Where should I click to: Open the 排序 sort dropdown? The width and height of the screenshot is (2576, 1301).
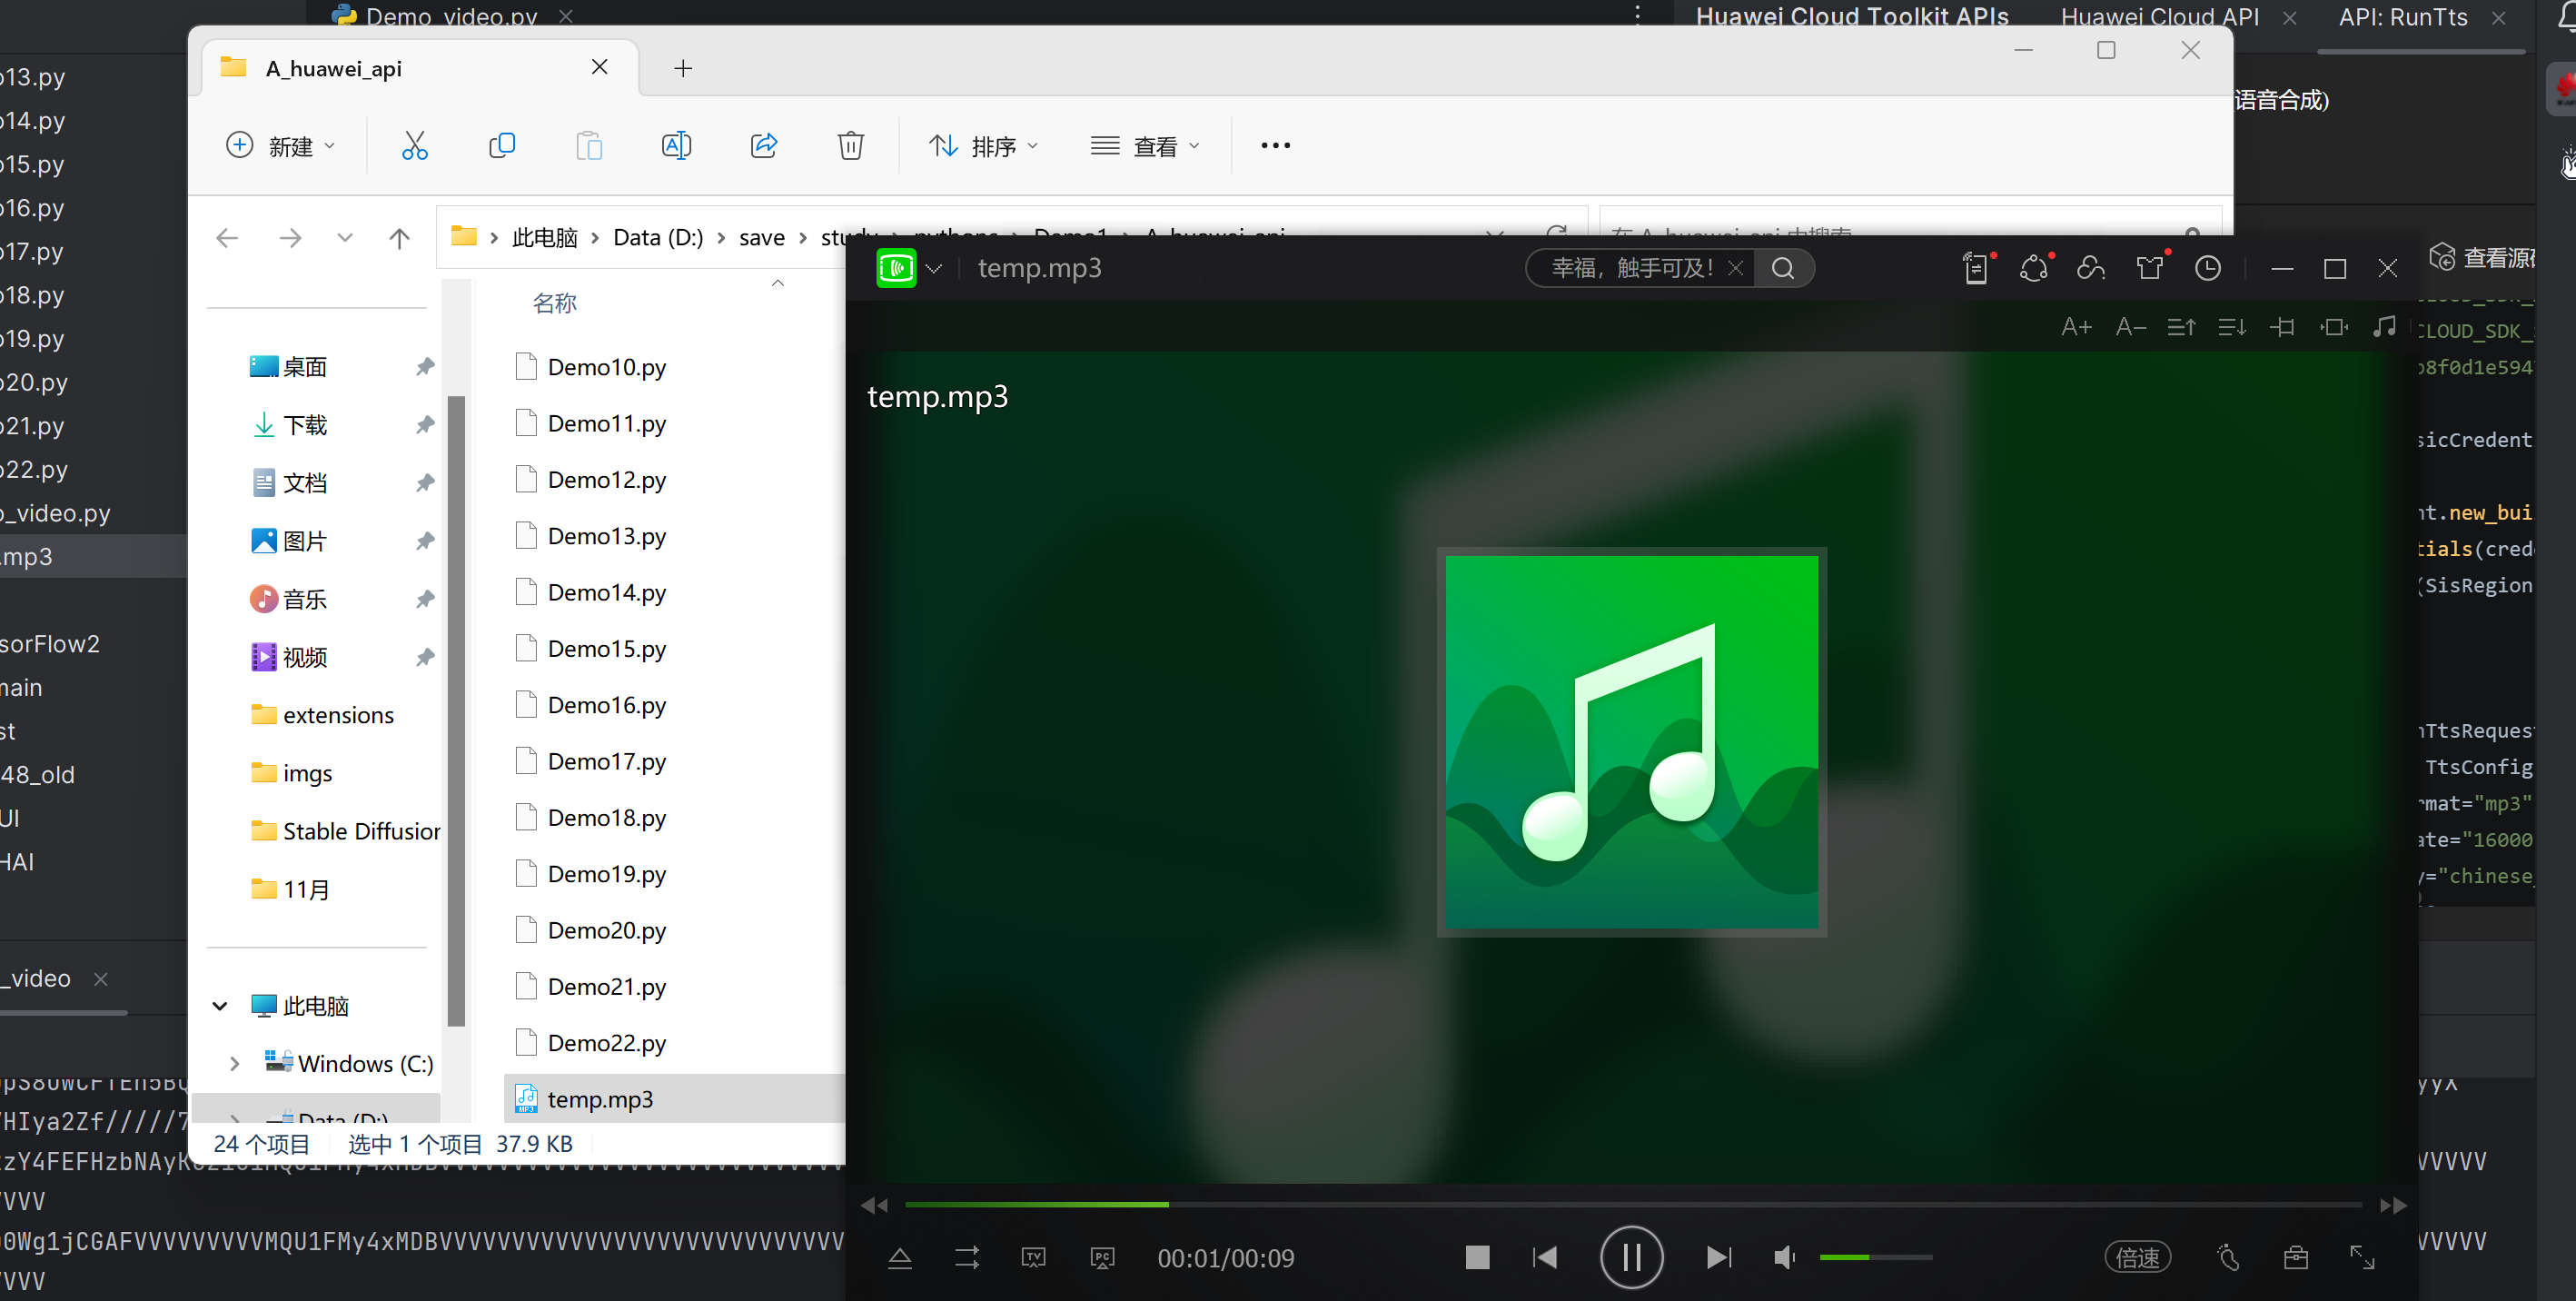pyautogui.click(x=984, y=146)
